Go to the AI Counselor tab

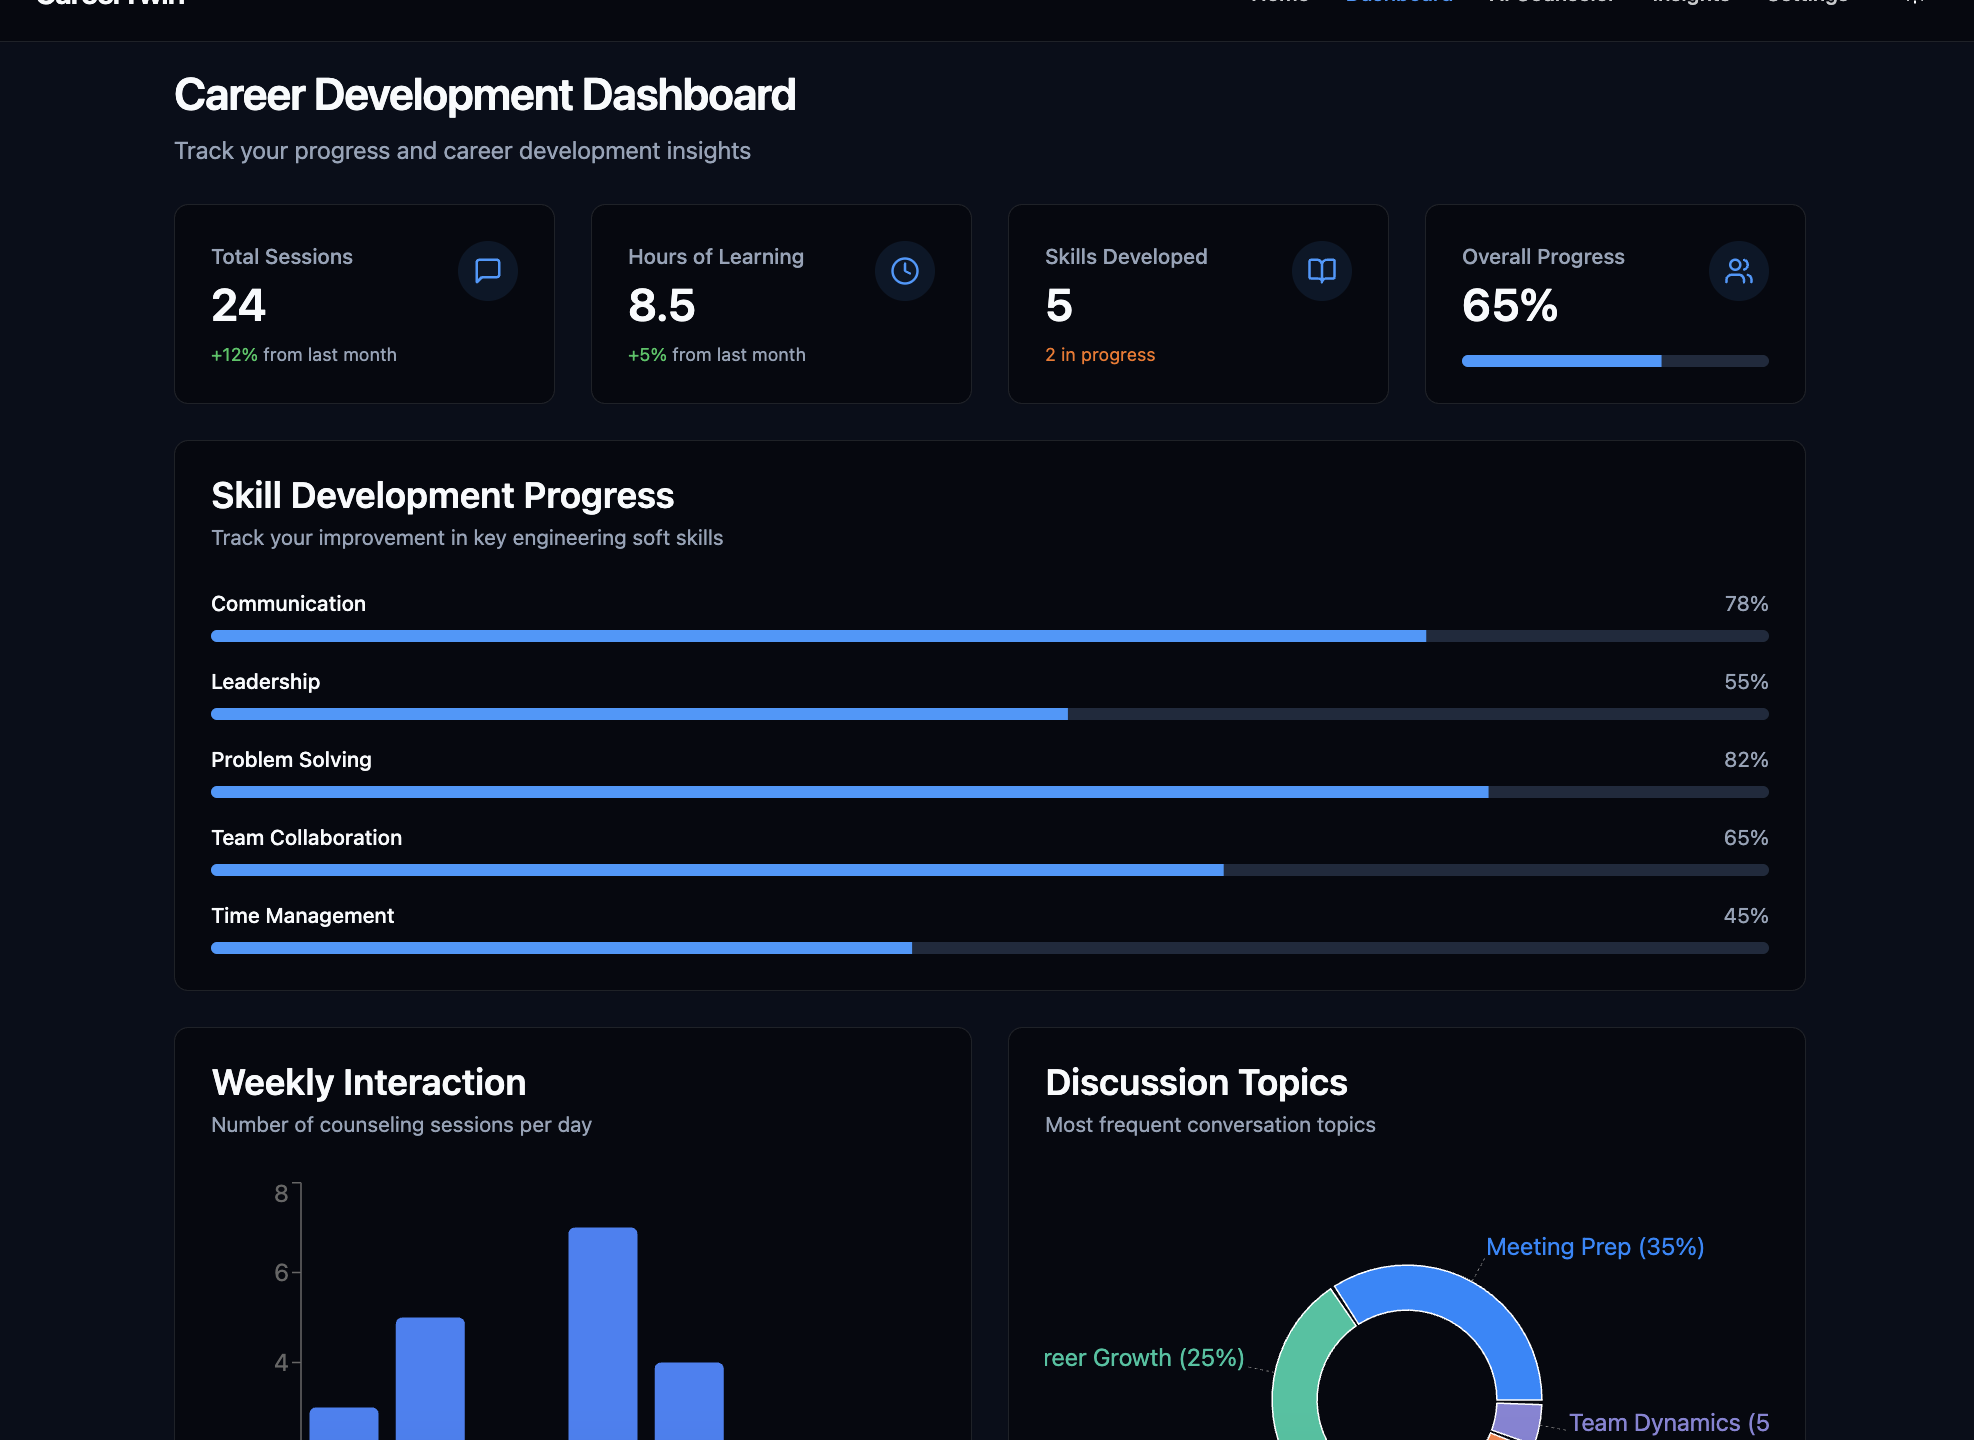(1553, 3)
